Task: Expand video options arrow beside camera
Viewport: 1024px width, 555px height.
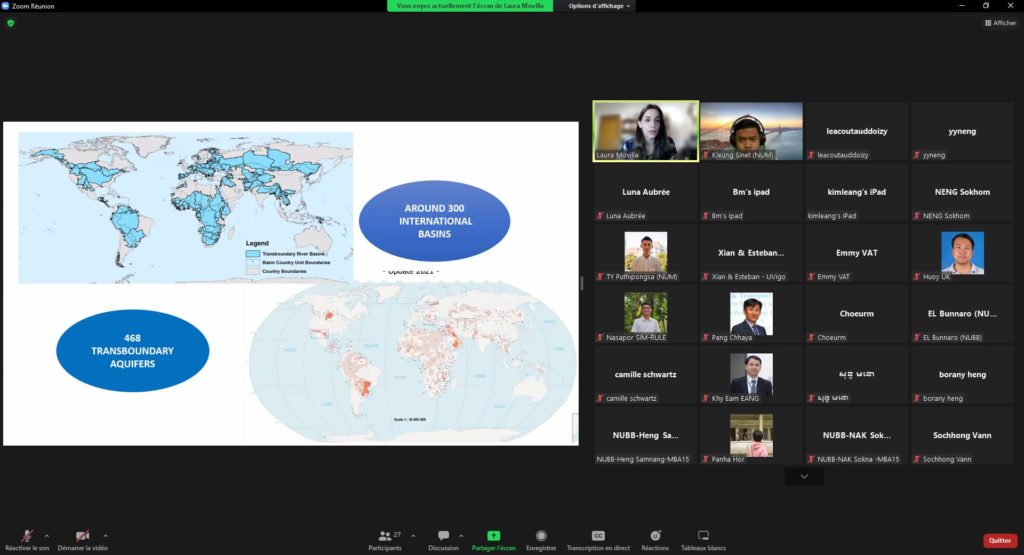Action: [105, 536]
